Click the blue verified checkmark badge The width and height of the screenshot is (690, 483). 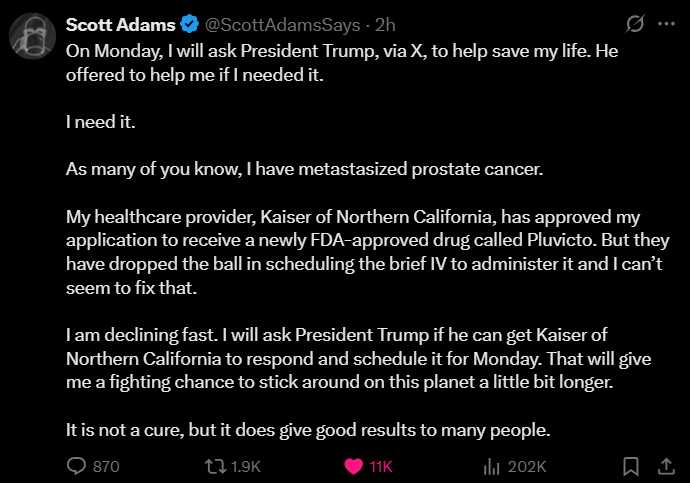(189, 24)
